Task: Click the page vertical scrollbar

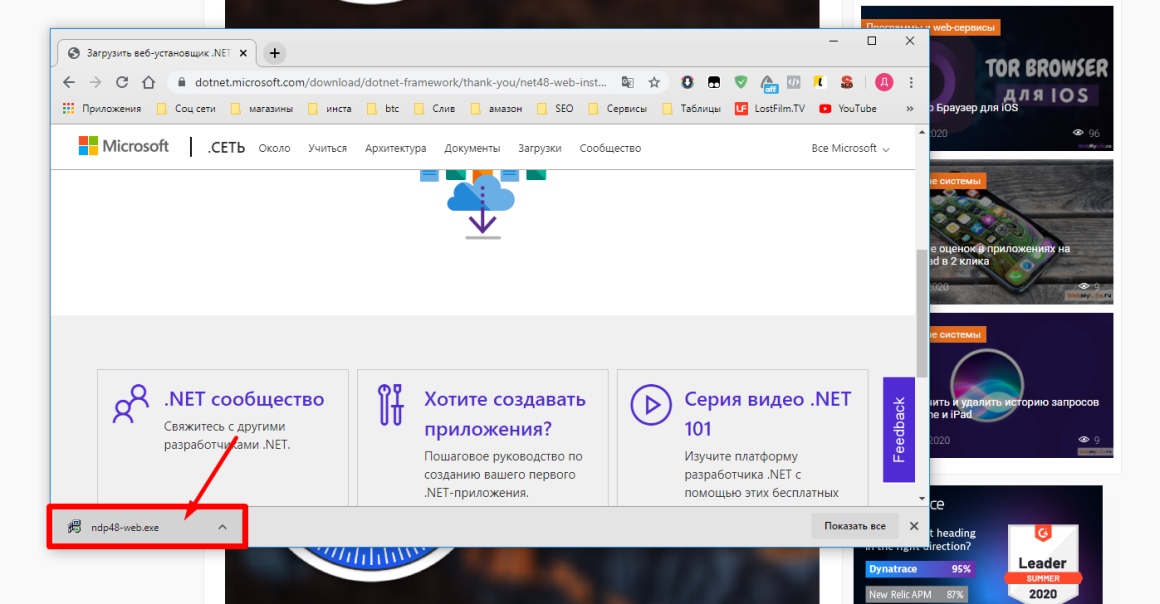Action: click(x=922, y=315)
